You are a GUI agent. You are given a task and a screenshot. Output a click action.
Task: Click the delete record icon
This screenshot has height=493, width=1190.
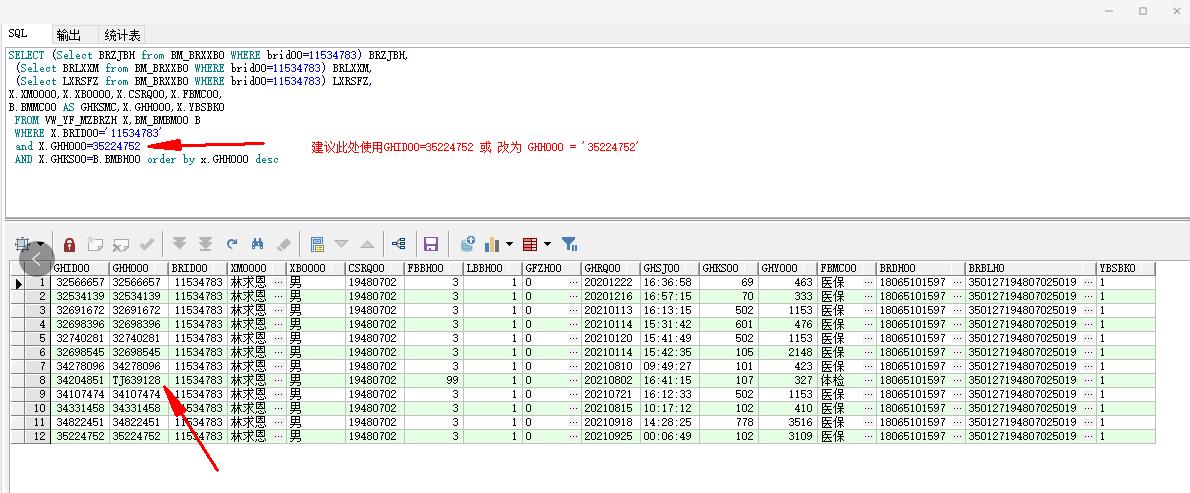point(121,244)
